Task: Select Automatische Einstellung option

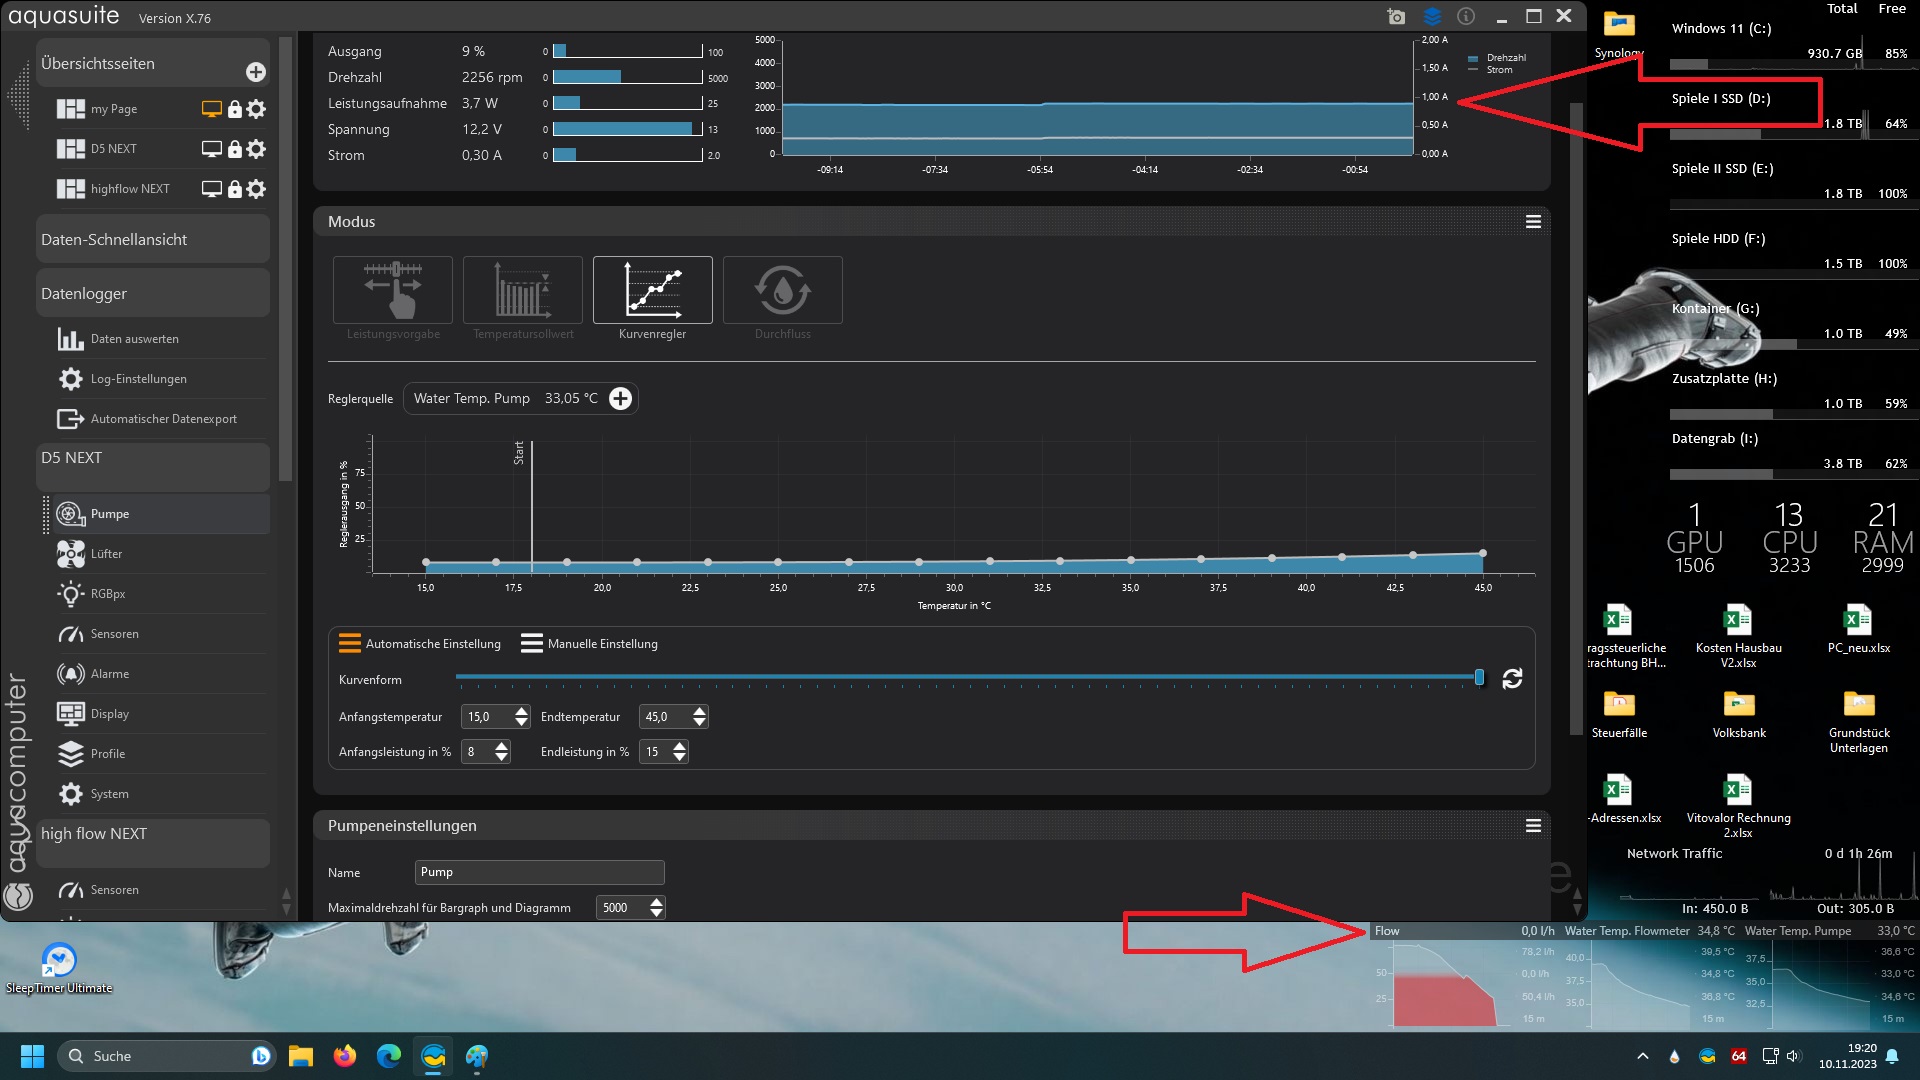Action: point(420,644)
